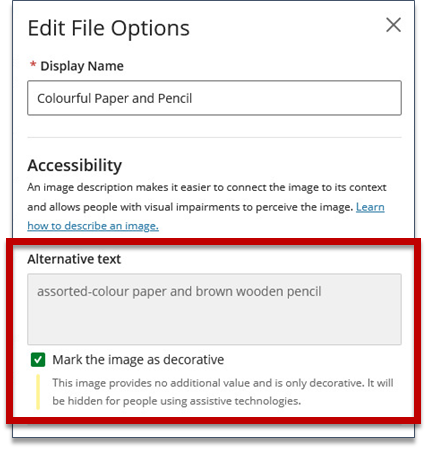The image size is (427, 449).
Task: Select 'assorted-colour paper and brown wooden pencil' text
Action: point(179,292)
